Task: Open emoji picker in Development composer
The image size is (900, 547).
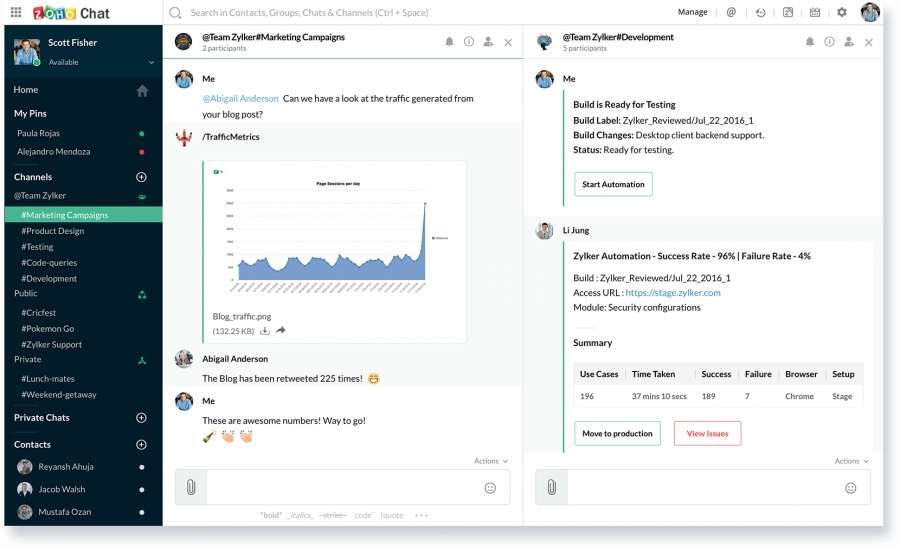Action: [851, 488]
